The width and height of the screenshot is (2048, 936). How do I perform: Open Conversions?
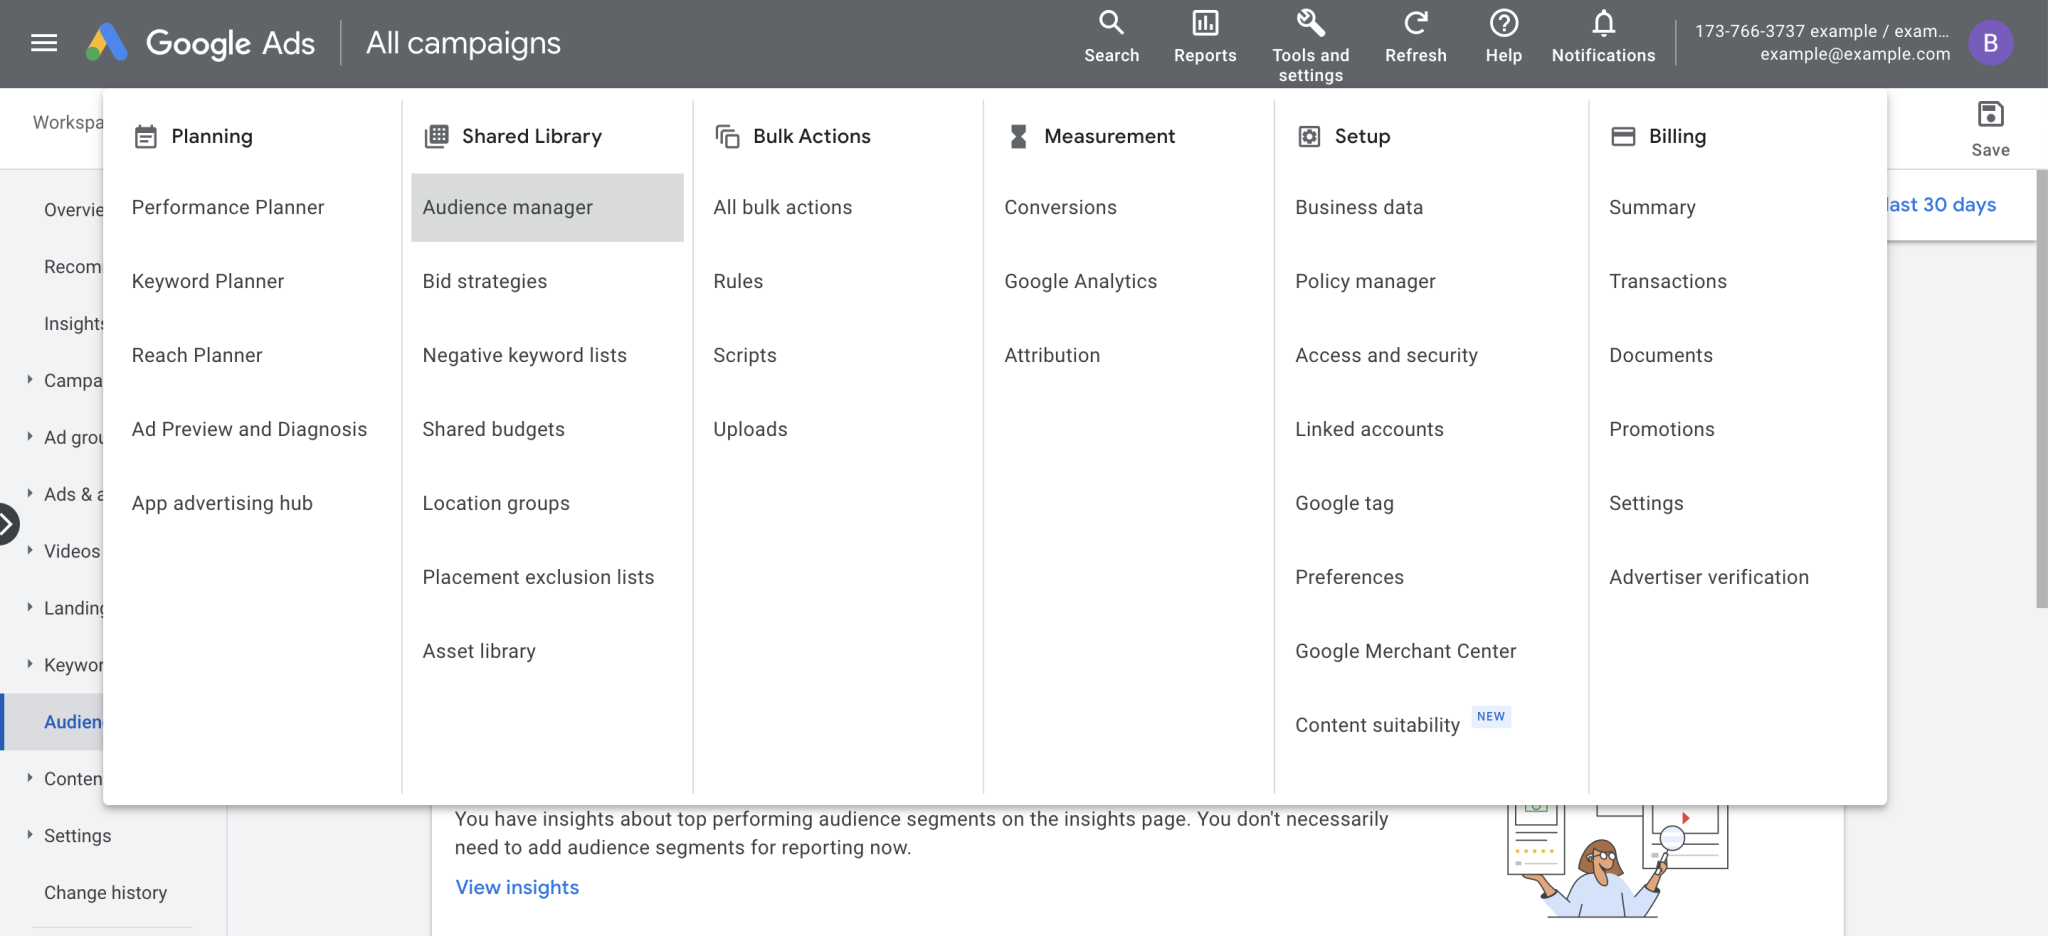click(1060, 207)
